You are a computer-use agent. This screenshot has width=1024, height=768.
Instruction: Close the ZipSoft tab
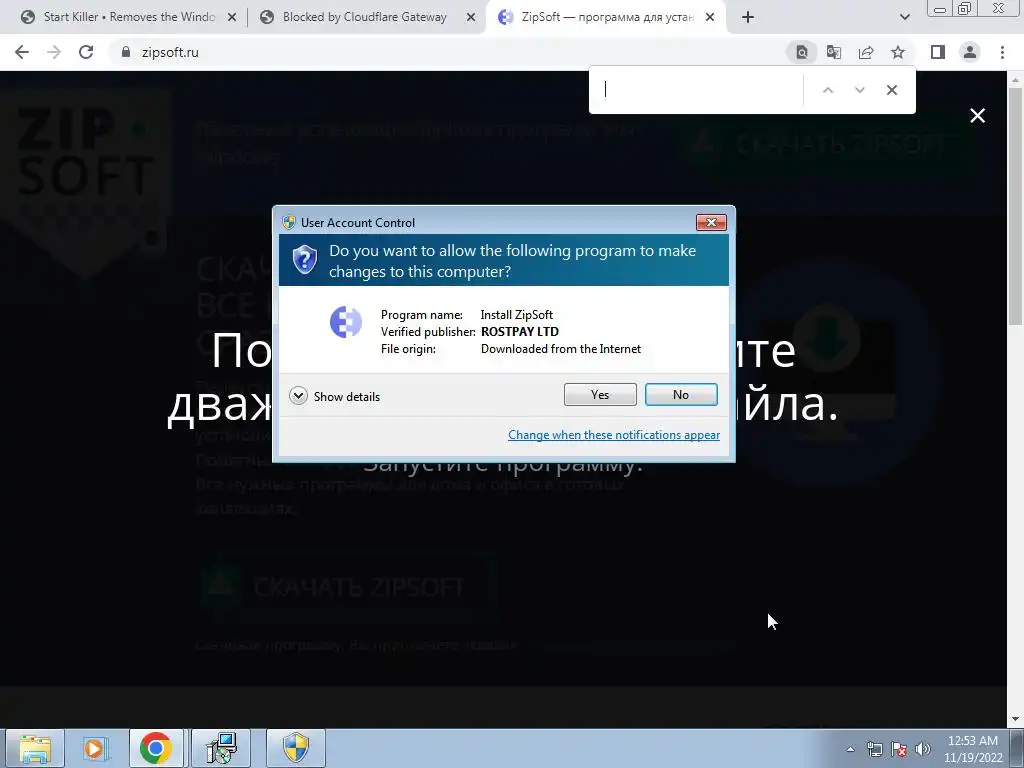pos(710,18)
